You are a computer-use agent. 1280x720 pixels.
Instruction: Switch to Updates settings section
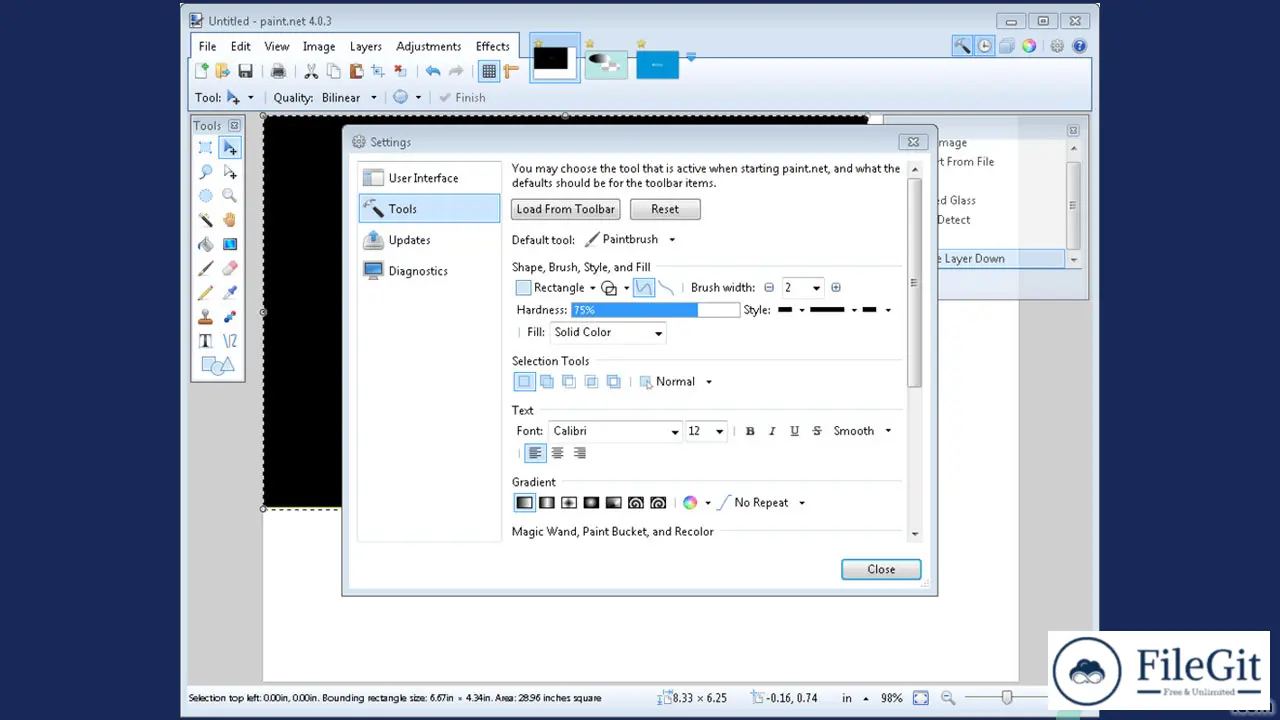429,240
